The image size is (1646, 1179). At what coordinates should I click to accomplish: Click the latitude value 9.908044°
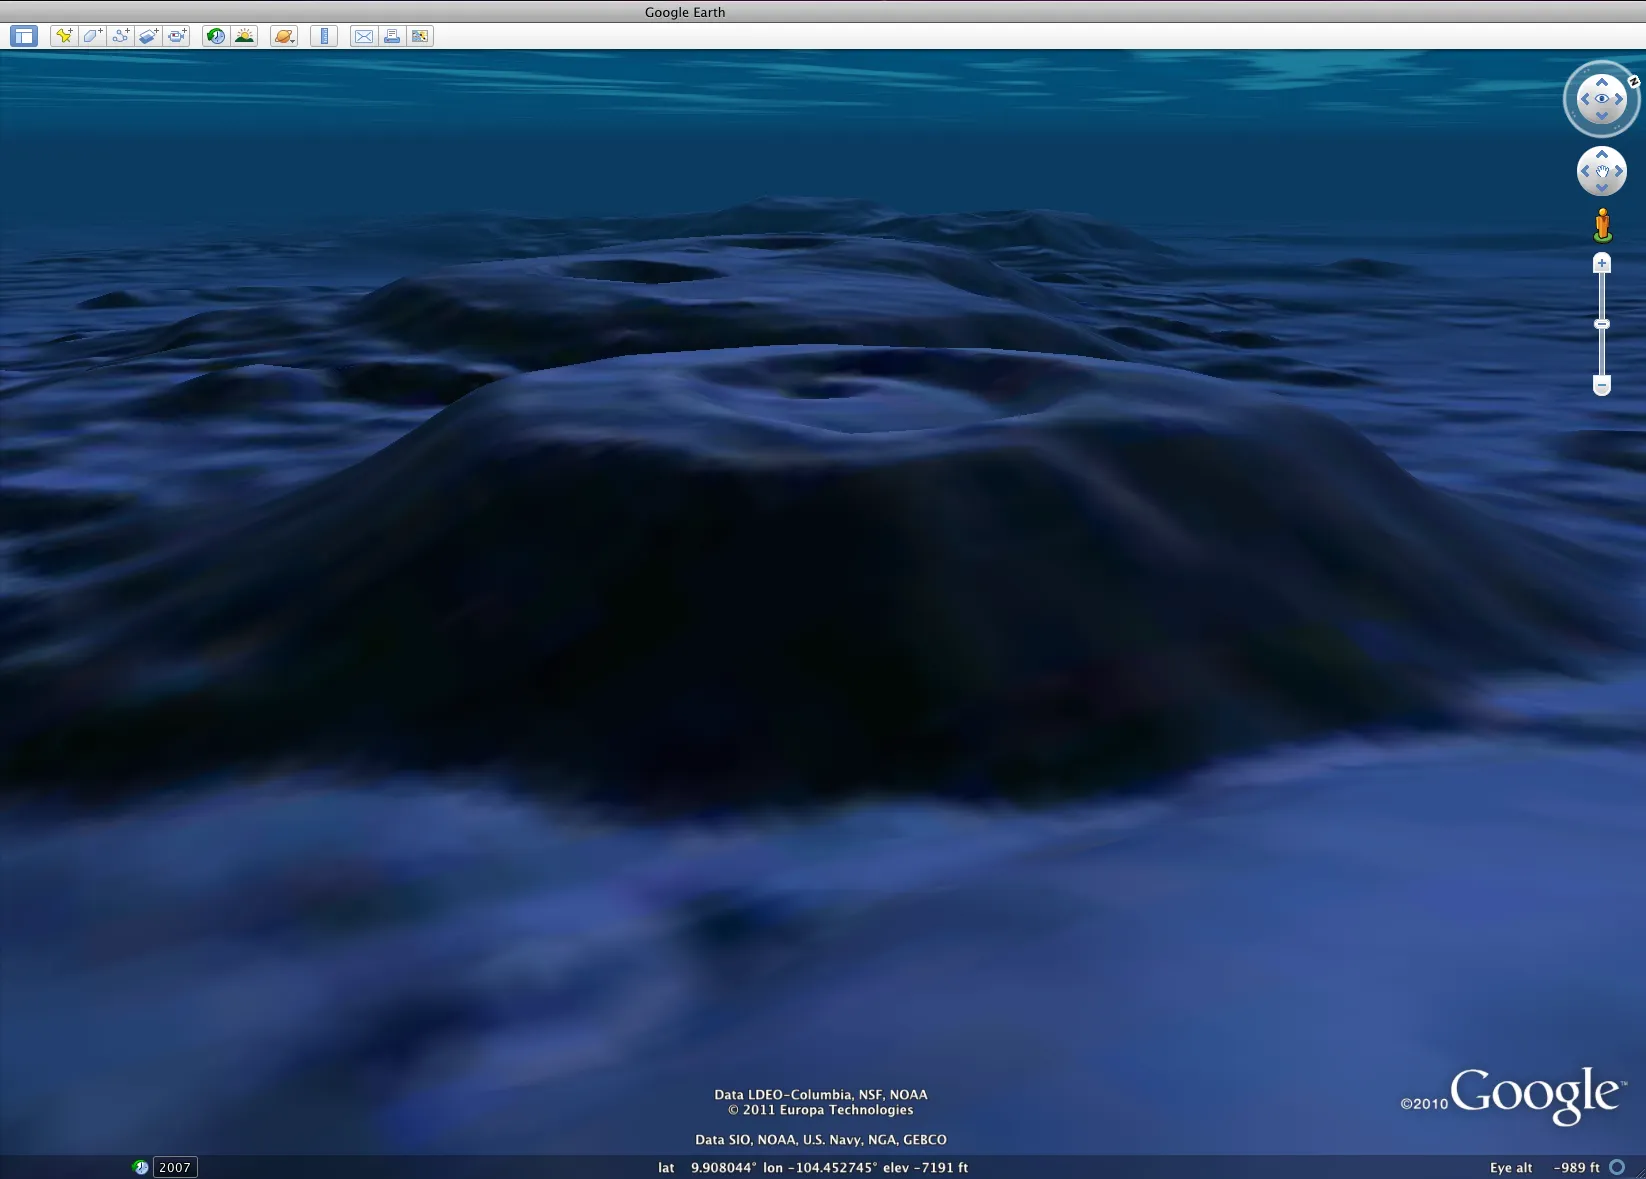point(723,1167)
